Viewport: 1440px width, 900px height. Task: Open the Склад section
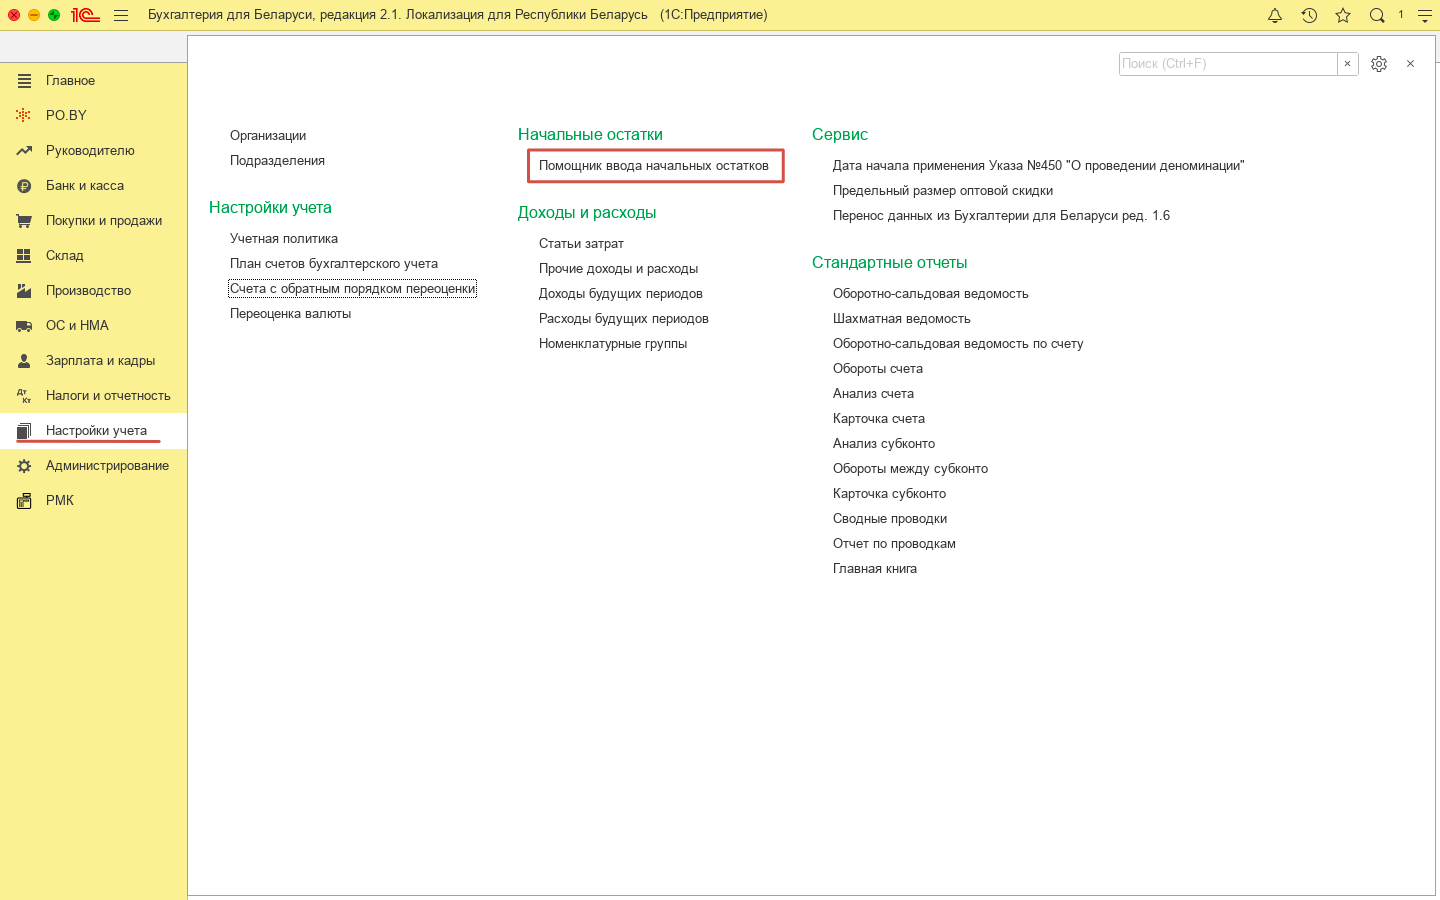(65, 256)
